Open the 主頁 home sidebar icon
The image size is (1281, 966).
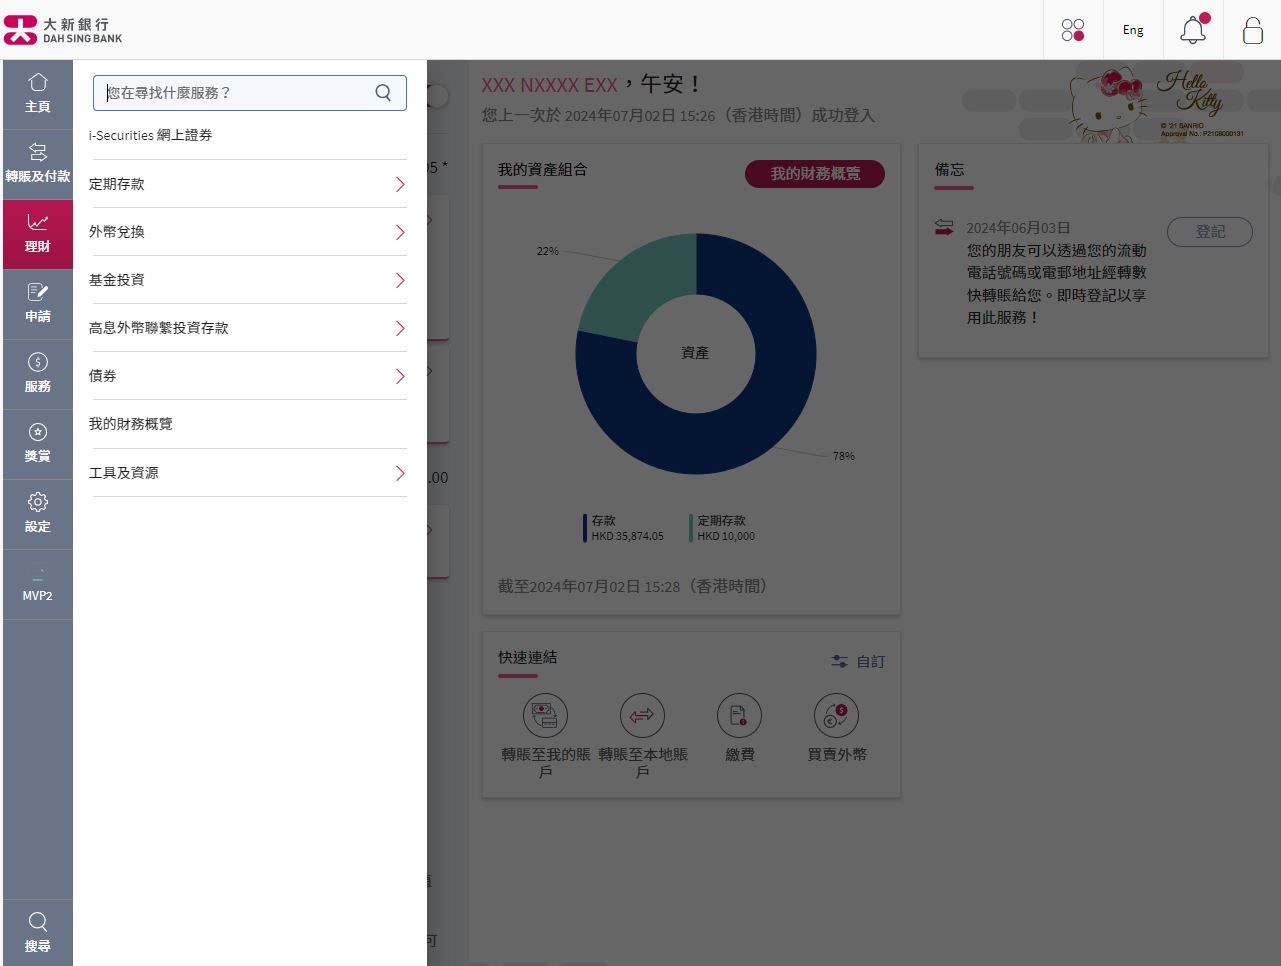click(37, 93)
